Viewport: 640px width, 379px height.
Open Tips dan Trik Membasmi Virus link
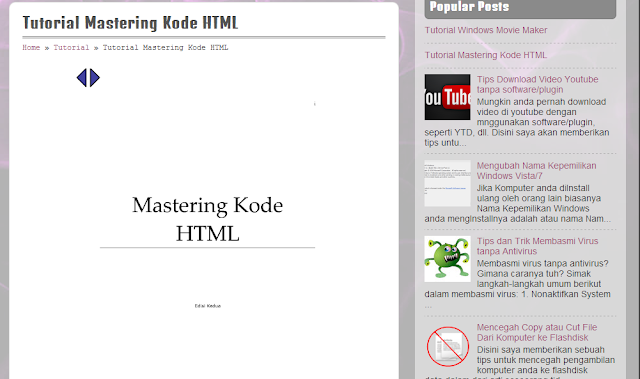[x=537, y=246]
